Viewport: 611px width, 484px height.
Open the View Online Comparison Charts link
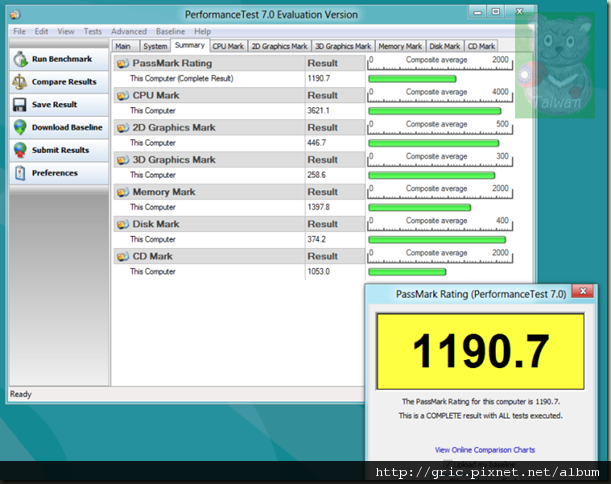pyautogui.click(x=485, y=450)
